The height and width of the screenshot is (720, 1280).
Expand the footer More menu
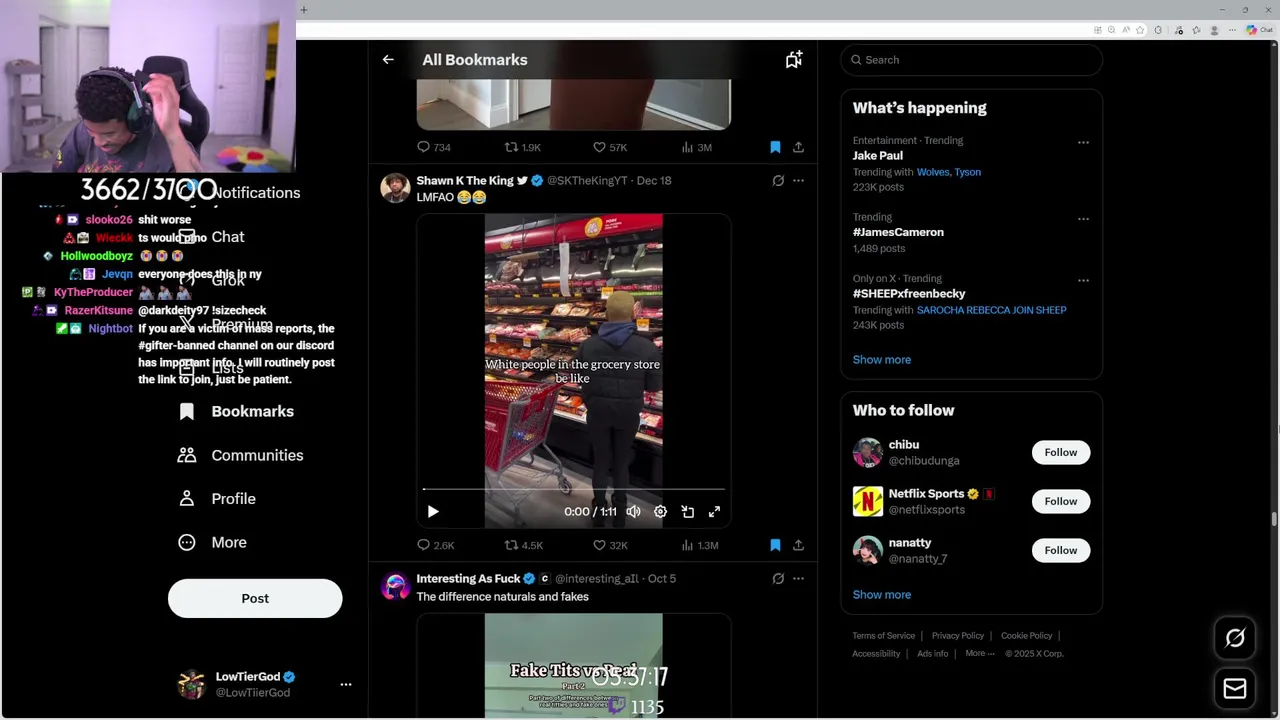[x=979, y=654]
